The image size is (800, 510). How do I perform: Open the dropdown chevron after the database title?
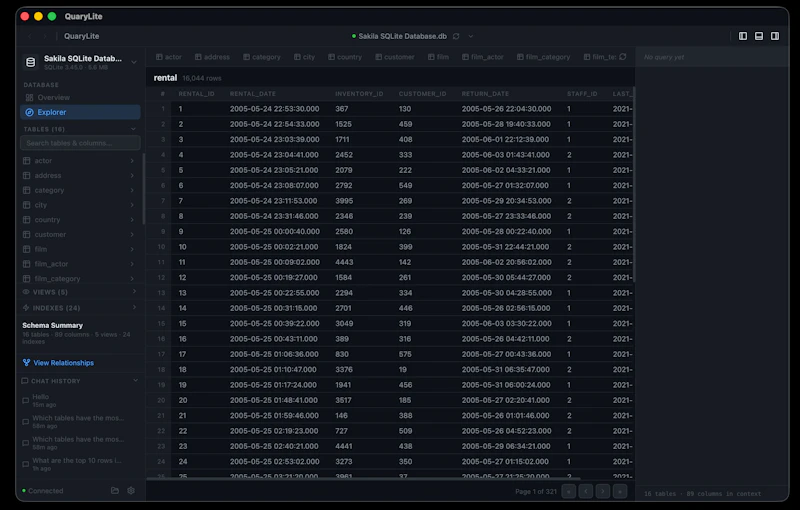[x=471, y=36]
